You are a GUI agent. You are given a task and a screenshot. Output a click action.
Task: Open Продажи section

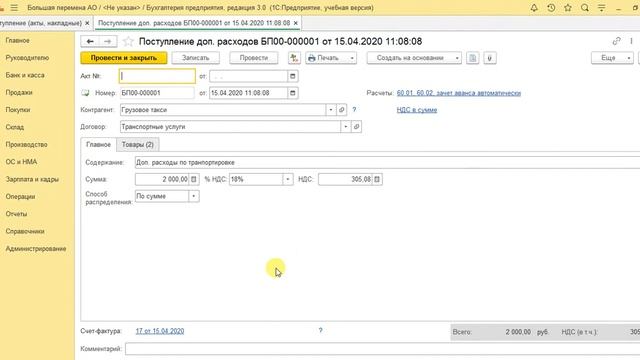pos(19,93)
